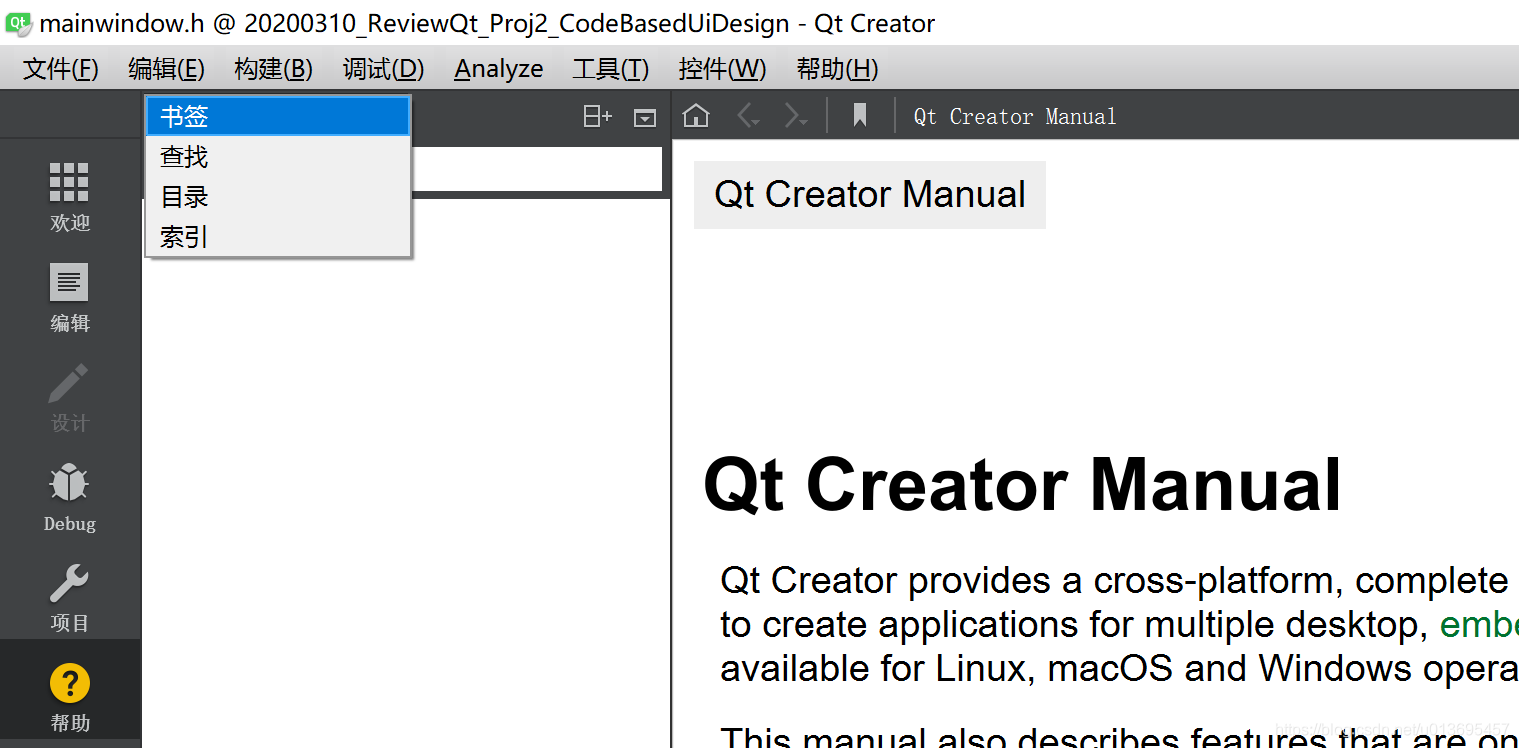Switch to 设计 design mode
Image resolution: width=1519 pixels, height=748 pixels.
point(70,397)
